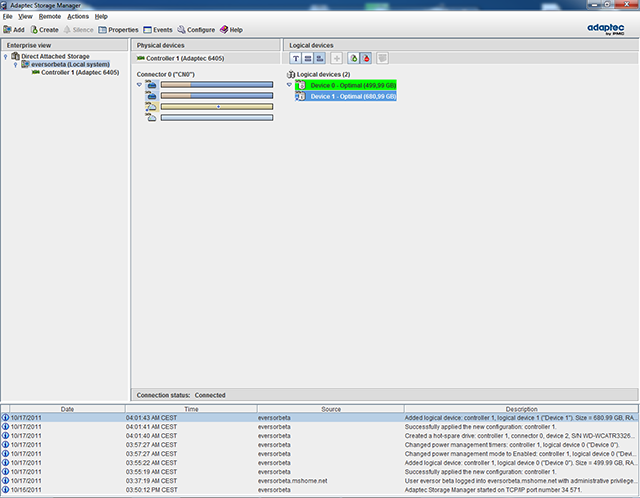Select the 04:01:41 AM applied configuration event

pos(320,427)
